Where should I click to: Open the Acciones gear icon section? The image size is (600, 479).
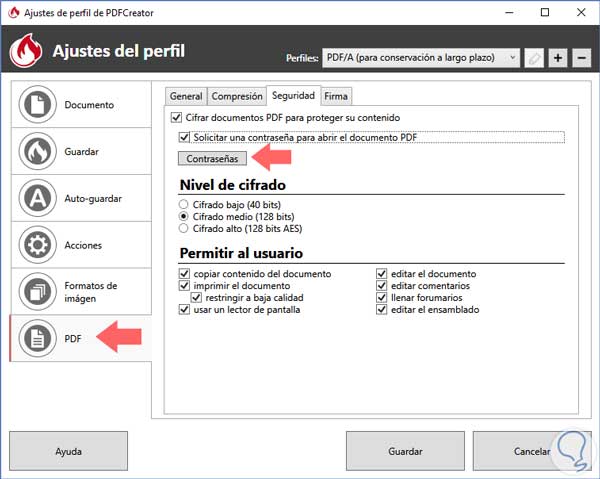coord(37,245)
